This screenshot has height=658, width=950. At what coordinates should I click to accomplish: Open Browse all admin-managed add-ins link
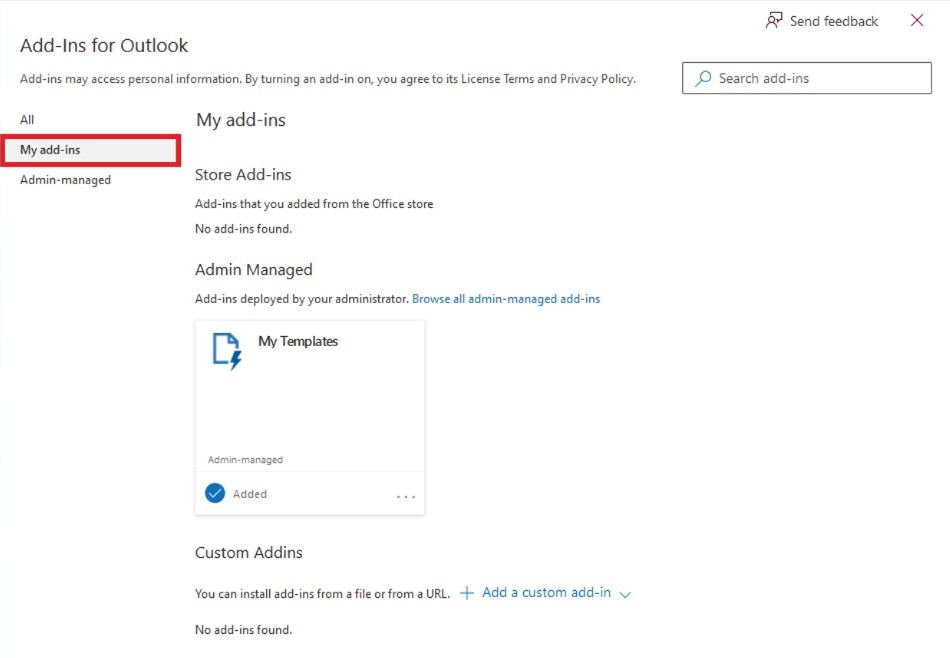506,299
